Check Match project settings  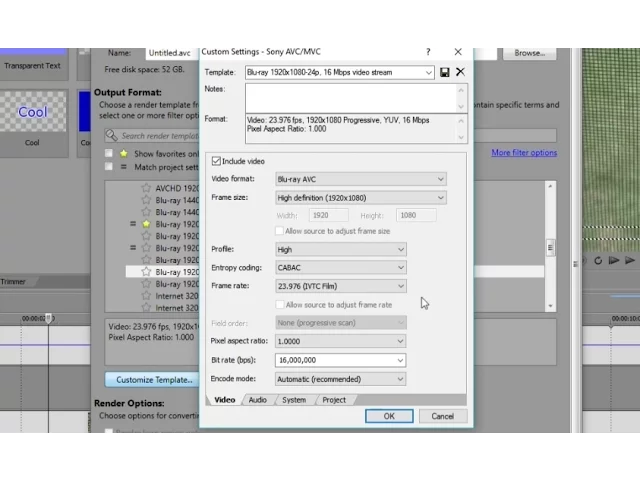tap(109, 167)
